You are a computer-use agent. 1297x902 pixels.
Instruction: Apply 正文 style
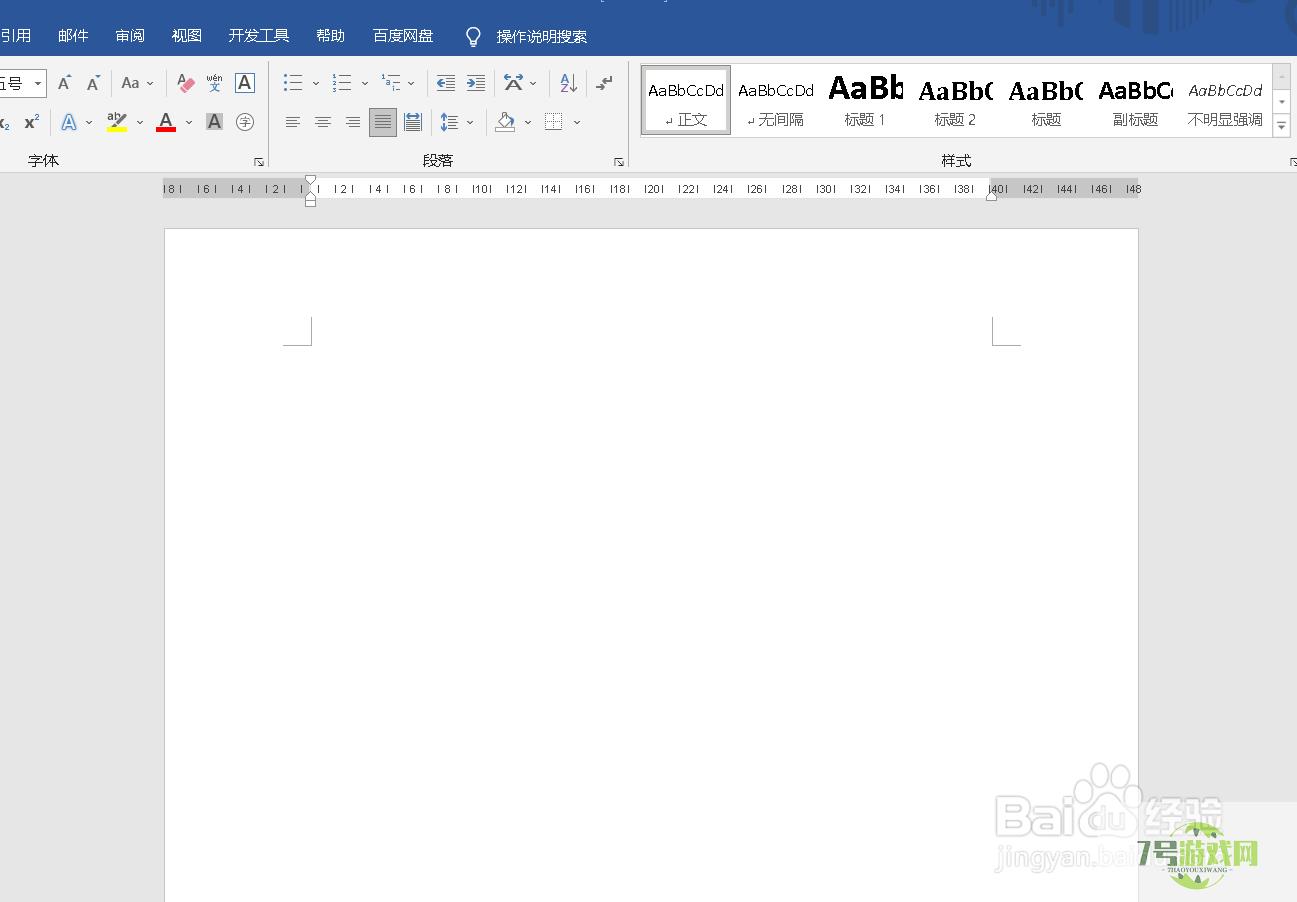click(686, 100)
